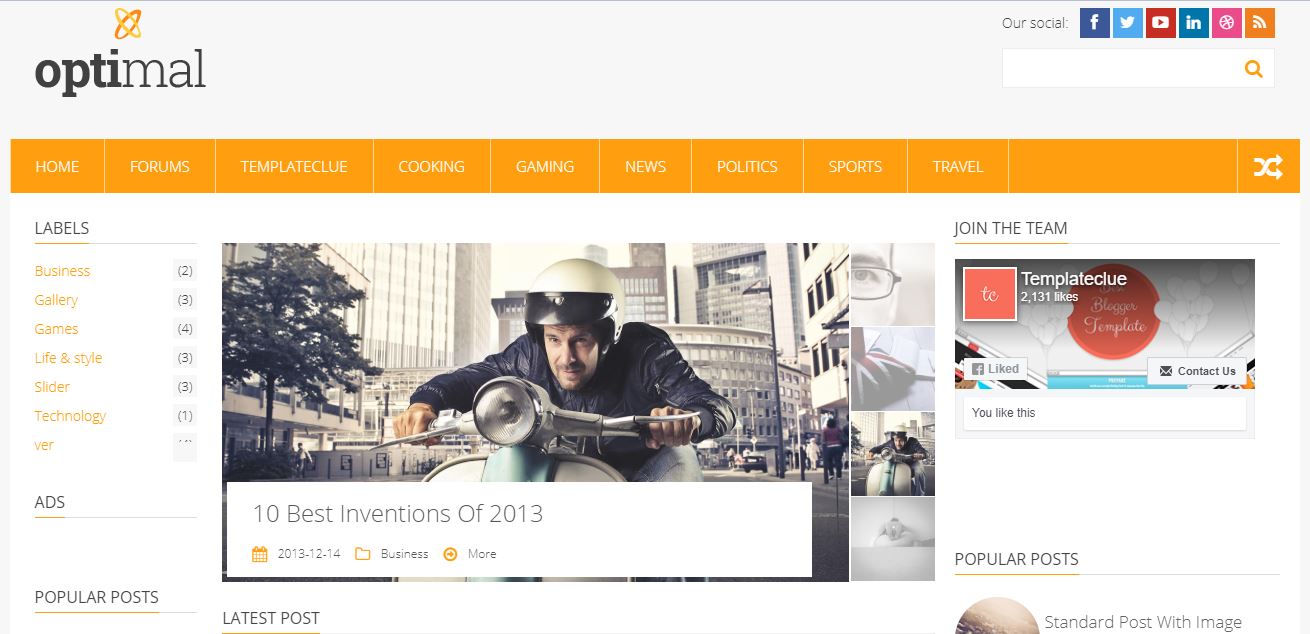Screen dimensions: 1310x634
Task: Open the Gallery label link
Action: 56,300
